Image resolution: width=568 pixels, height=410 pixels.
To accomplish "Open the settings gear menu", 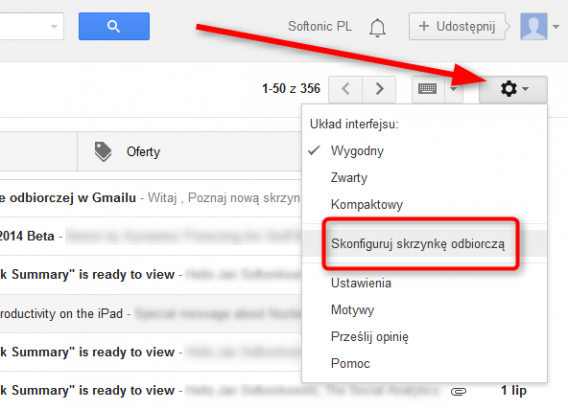I will (x=513, y=89).
